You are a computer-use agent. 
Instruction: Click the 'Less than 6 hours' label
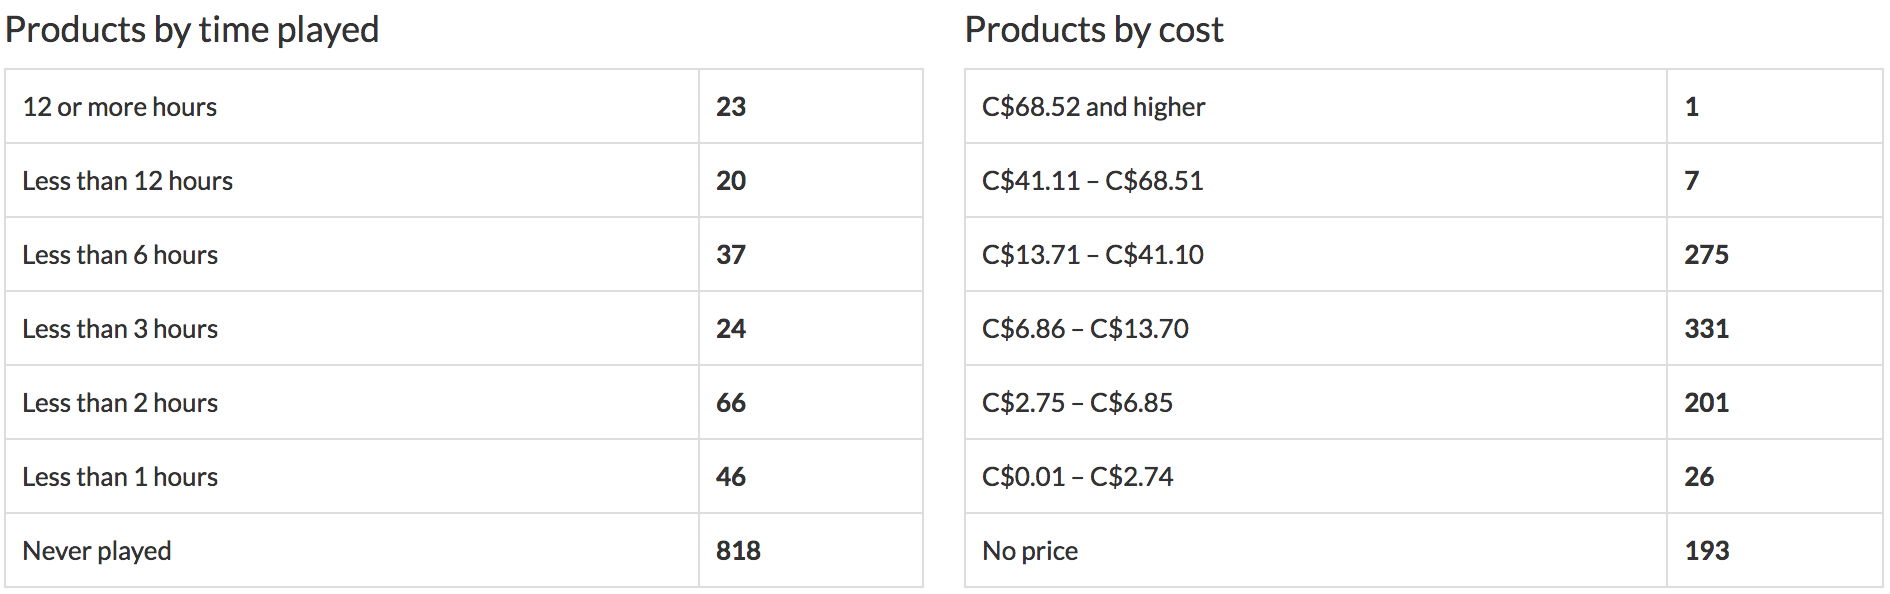point(120,255)
